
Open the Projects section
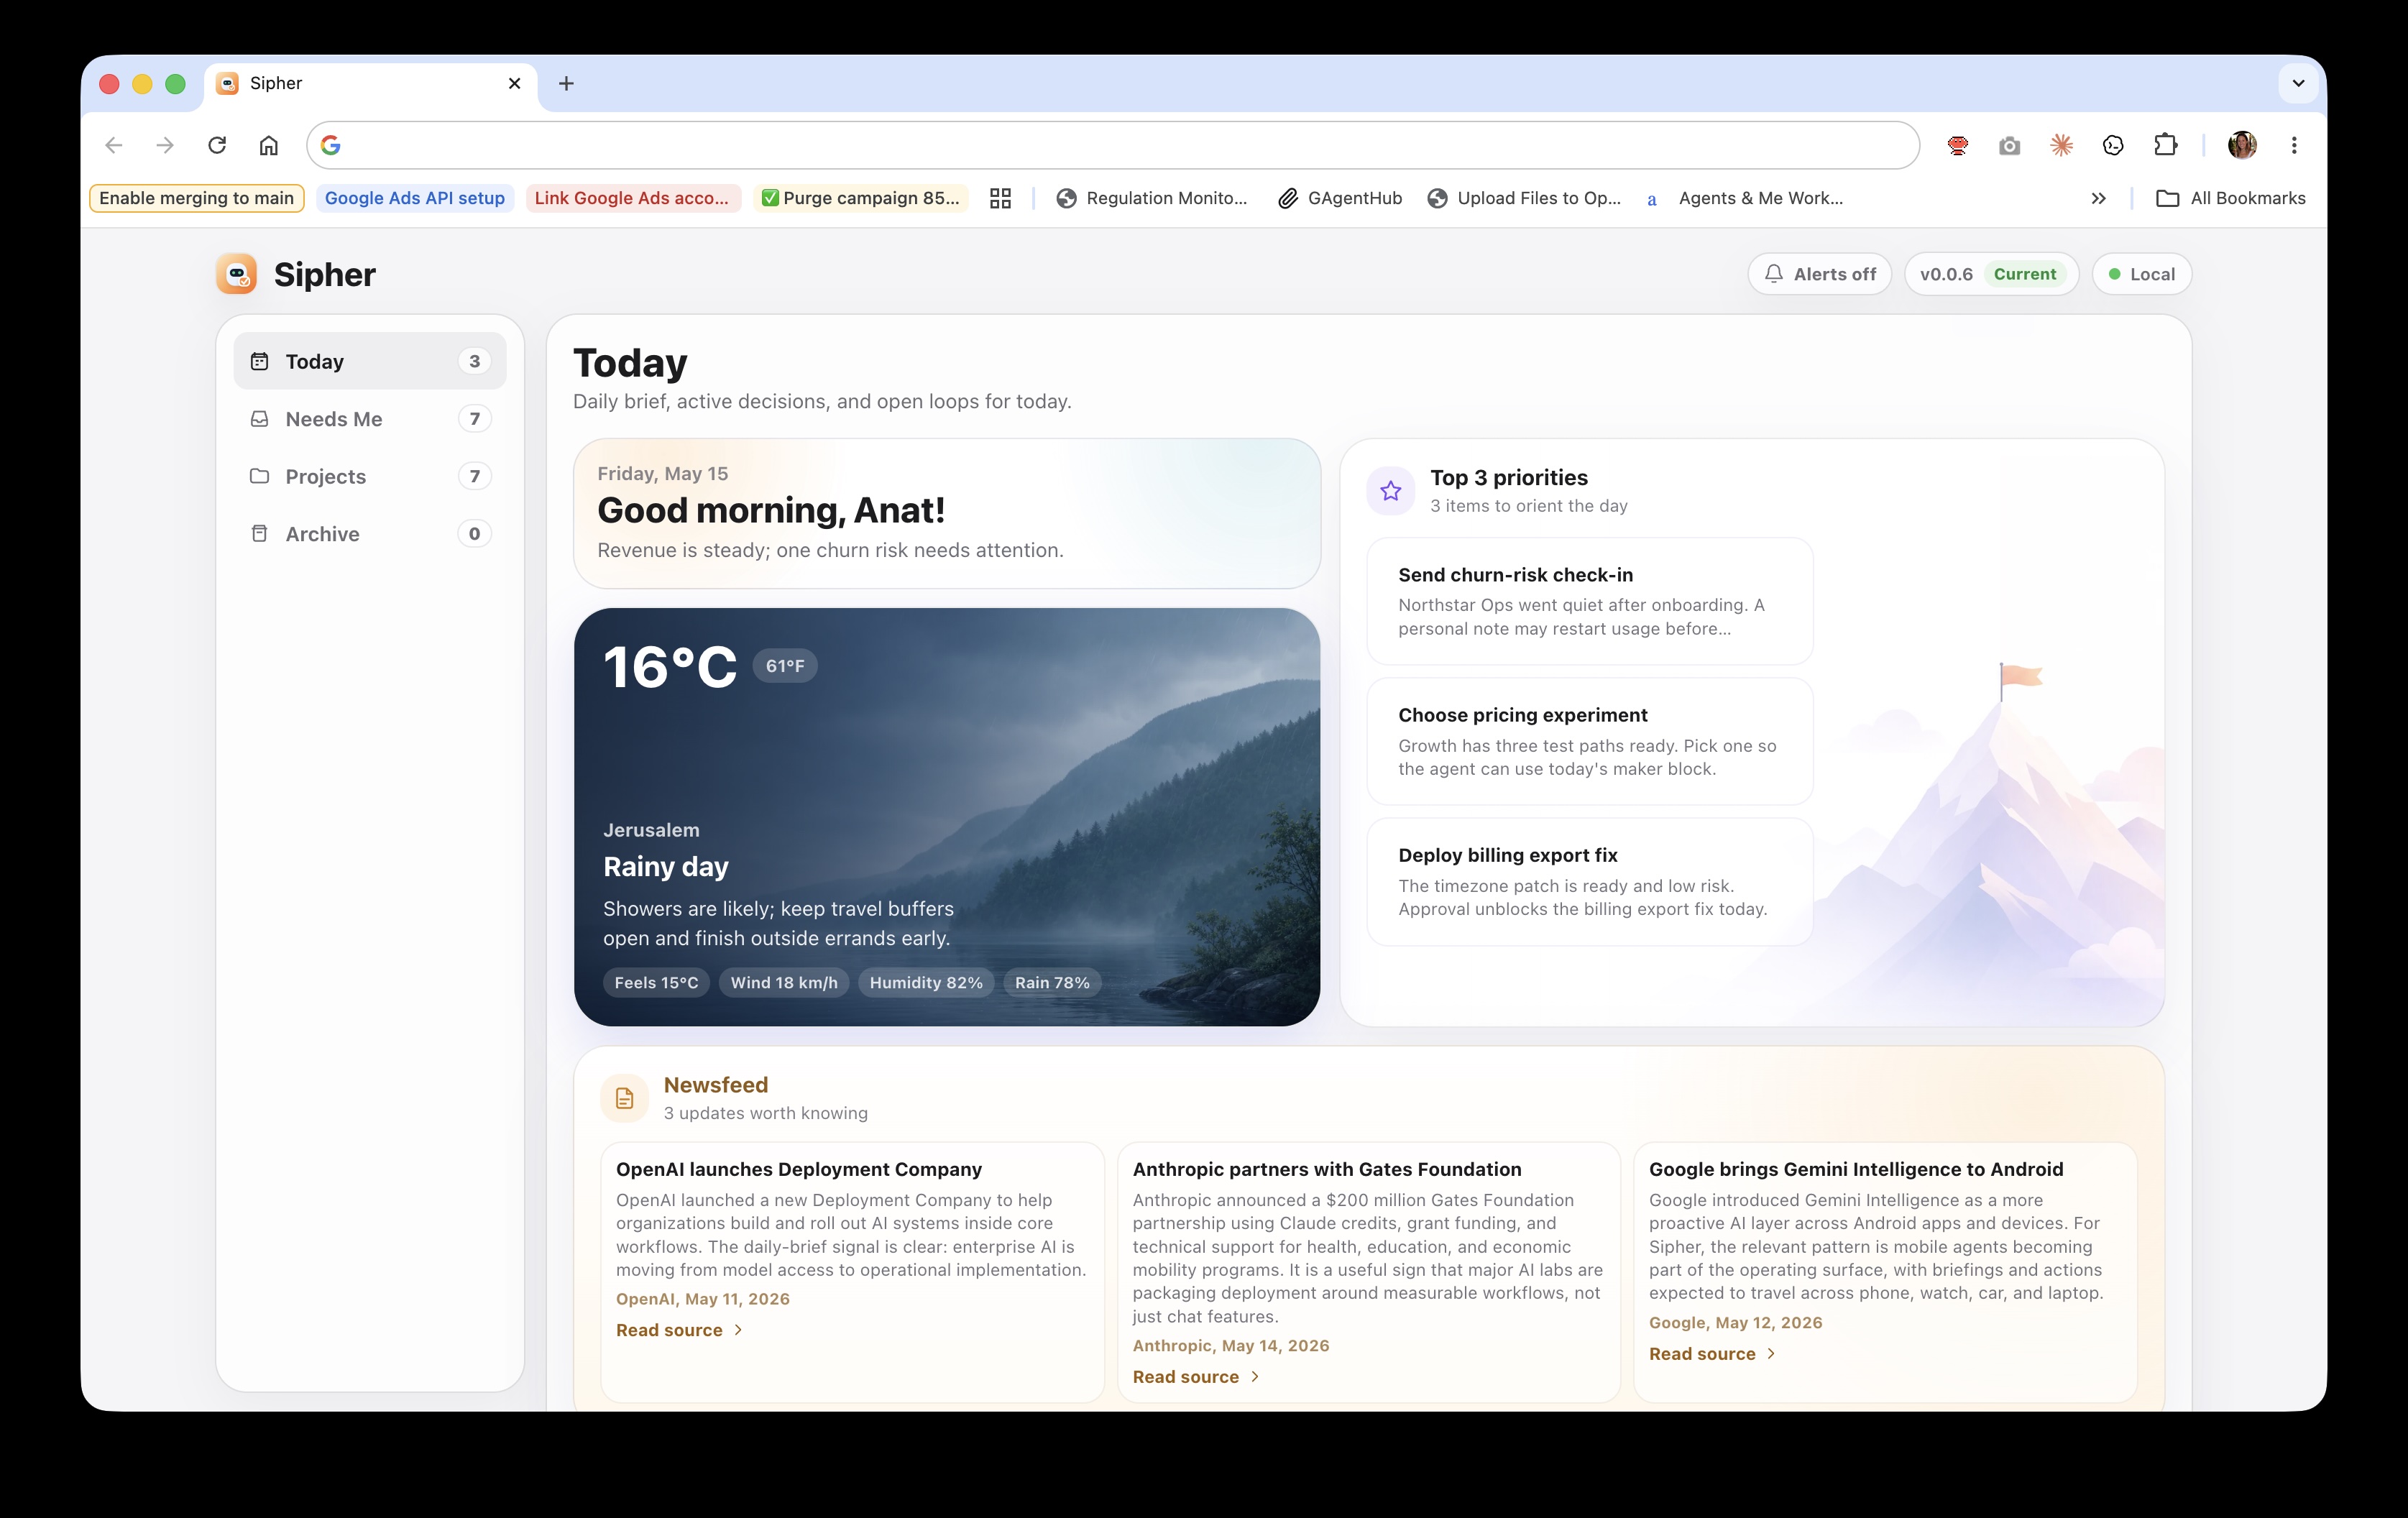tap(370, 476)
